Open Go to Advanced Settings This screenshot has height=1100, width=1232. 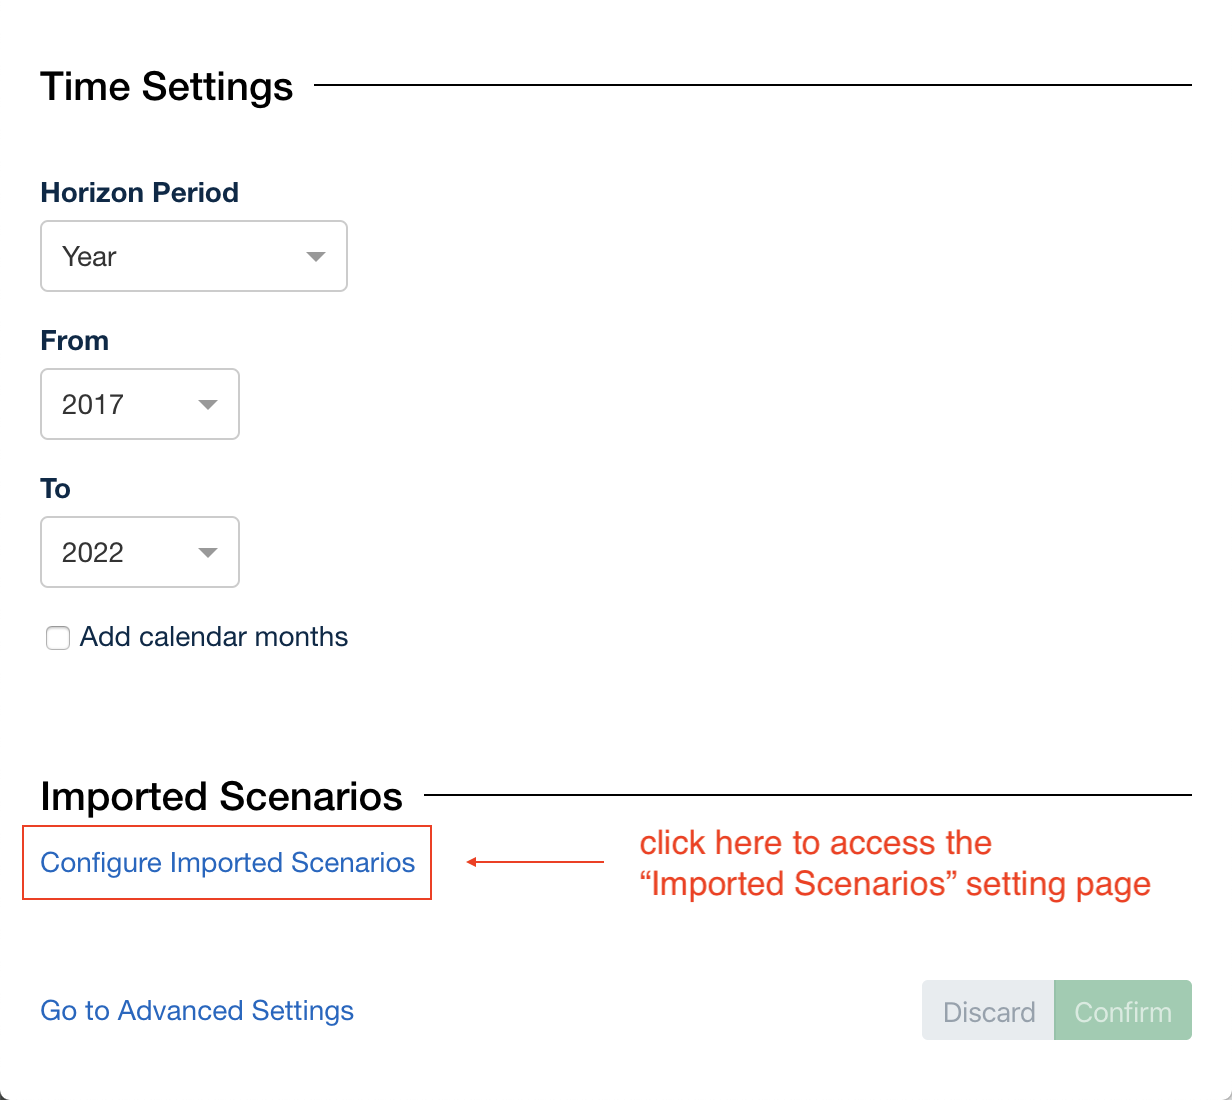(196, 1010)
